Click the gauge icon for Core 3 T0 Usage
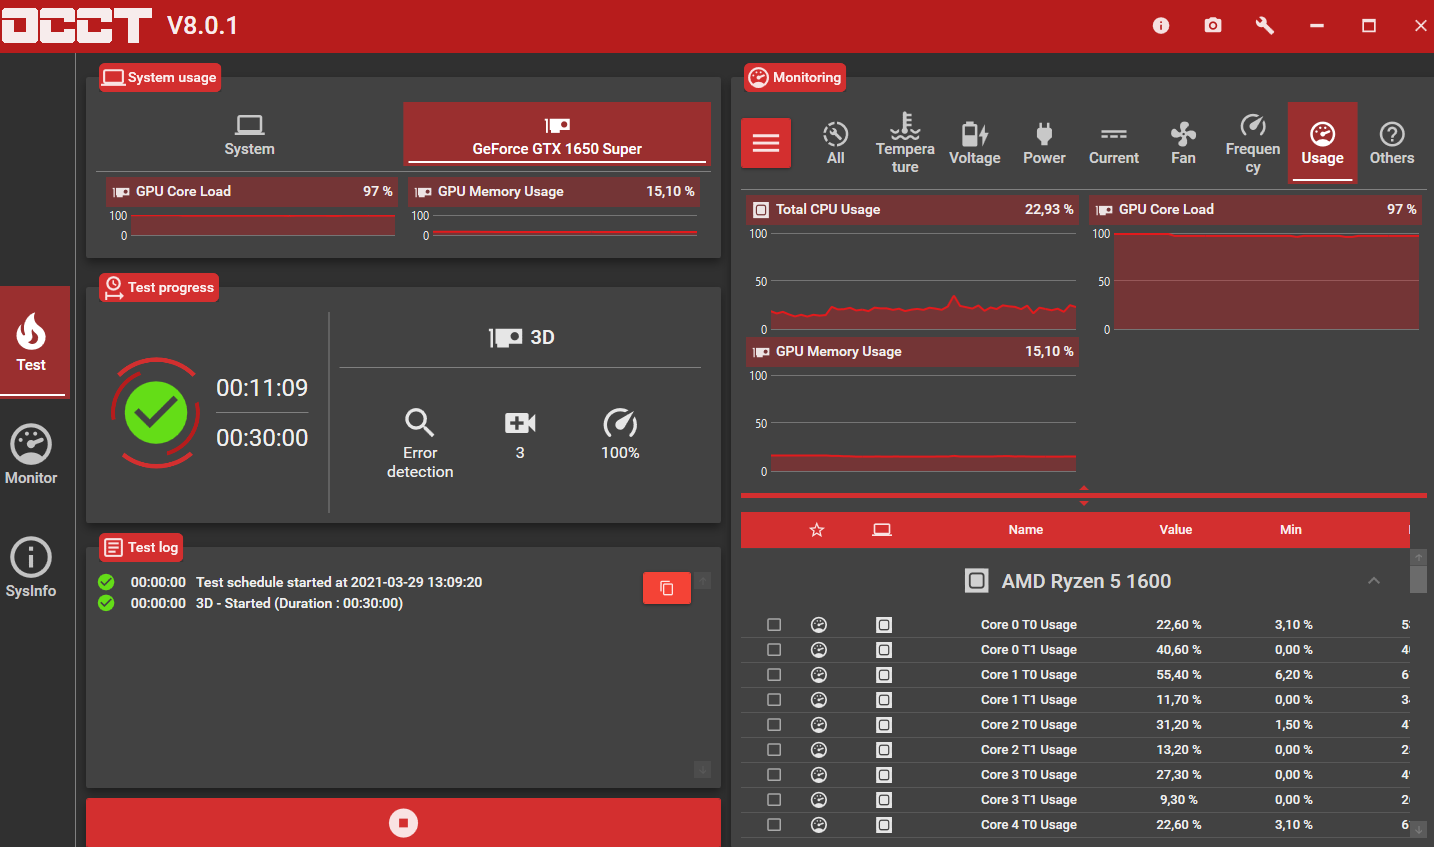Viewport: 1434px width, 847px height. [x=819, y=775]
